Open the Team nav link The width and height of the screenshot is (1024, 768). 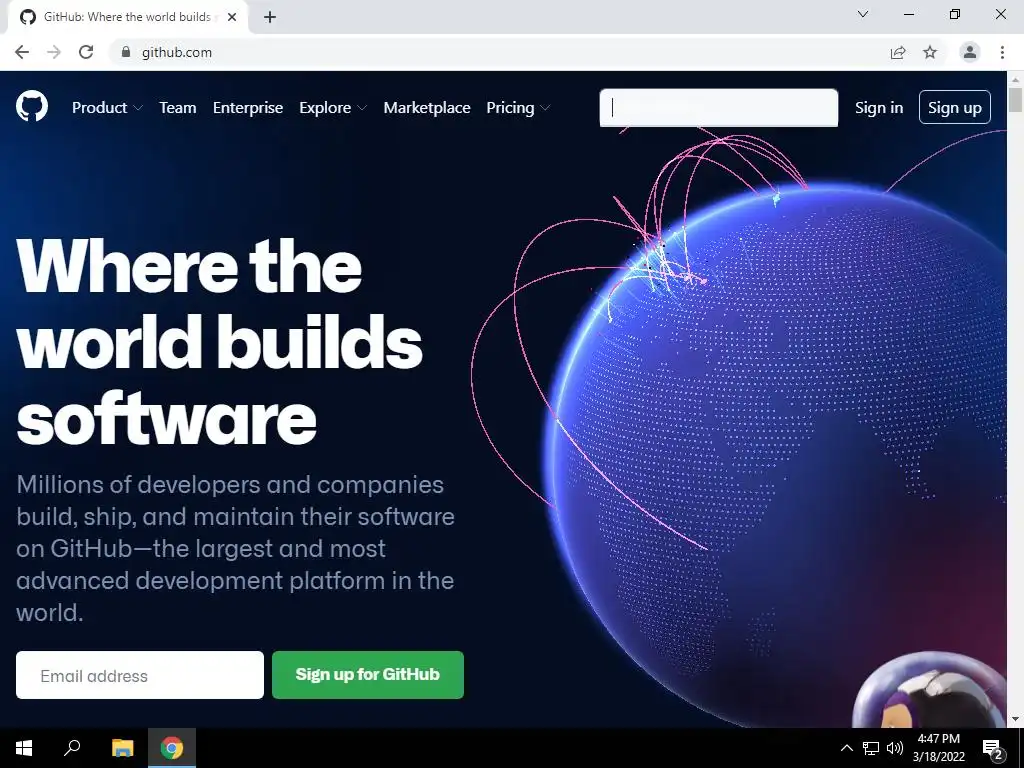point(178,108)
